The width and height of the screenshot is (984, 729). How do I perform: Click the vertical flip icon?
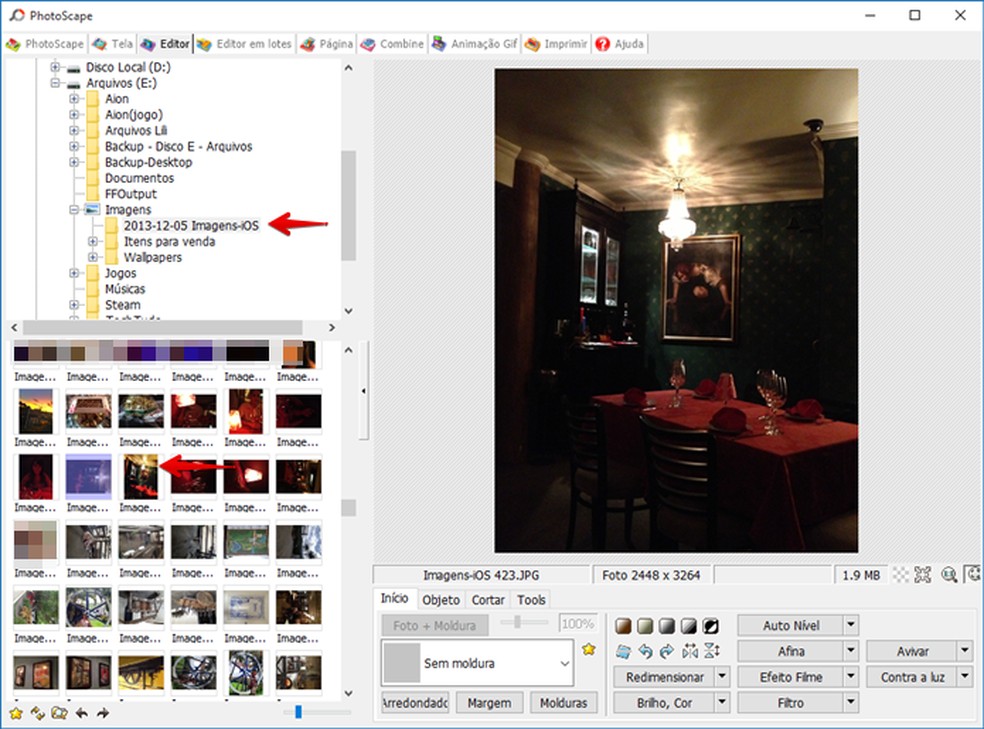(x=711, y=652)
